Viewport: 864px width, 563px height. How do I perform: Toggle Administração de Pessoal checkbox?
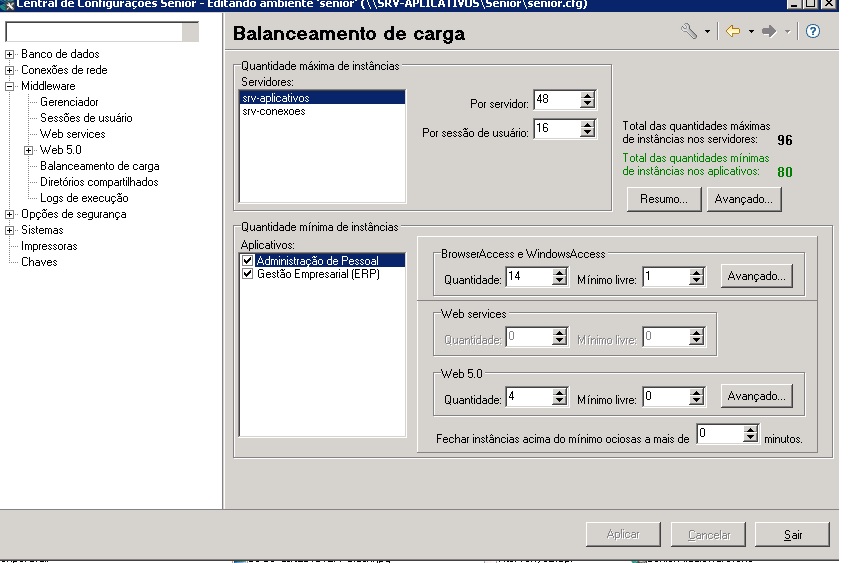click(x=247, y=260)
